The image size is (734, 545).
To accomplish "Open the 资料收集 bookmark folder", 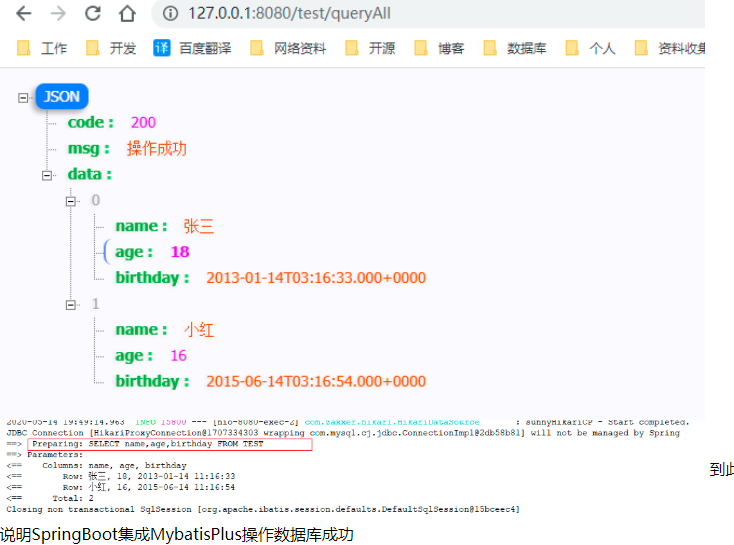I will [x=670, y=48].
